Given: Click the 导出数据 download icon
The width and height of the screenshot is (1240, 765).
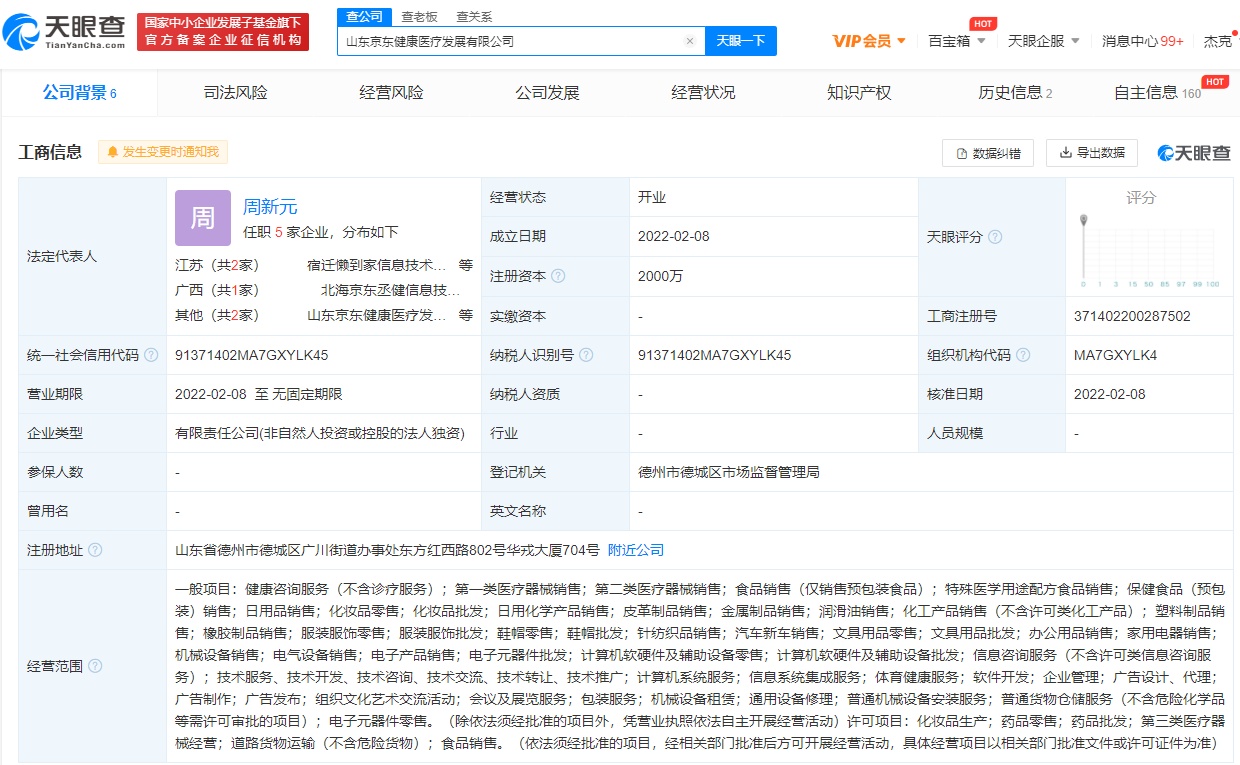Looking at the screenshot, I should pos(1066,153).
